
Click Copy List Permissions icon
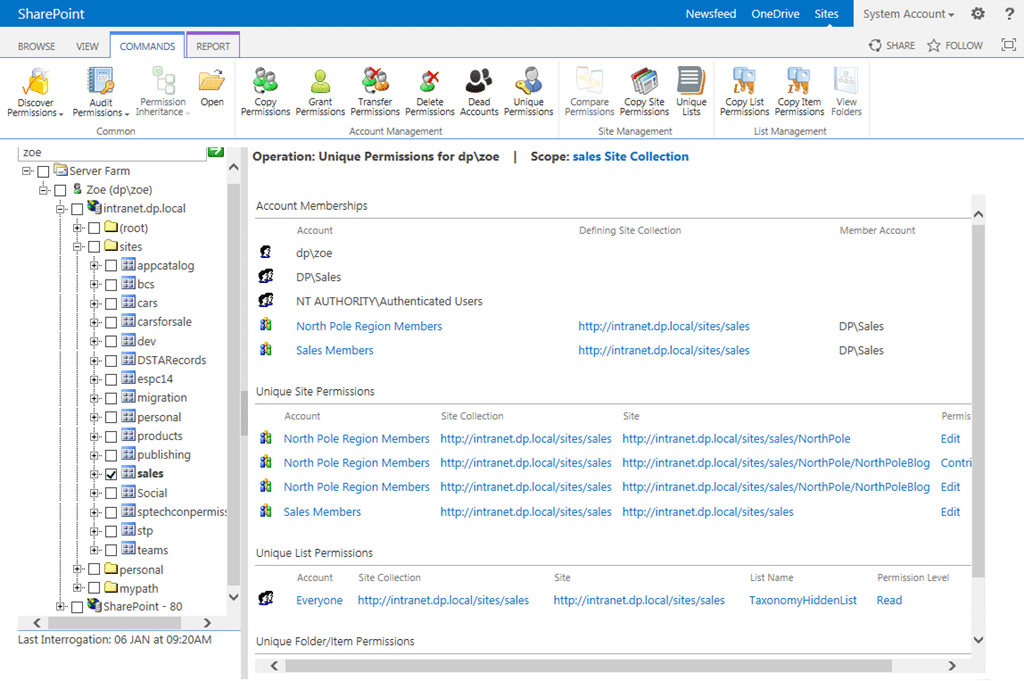point(744,81)
